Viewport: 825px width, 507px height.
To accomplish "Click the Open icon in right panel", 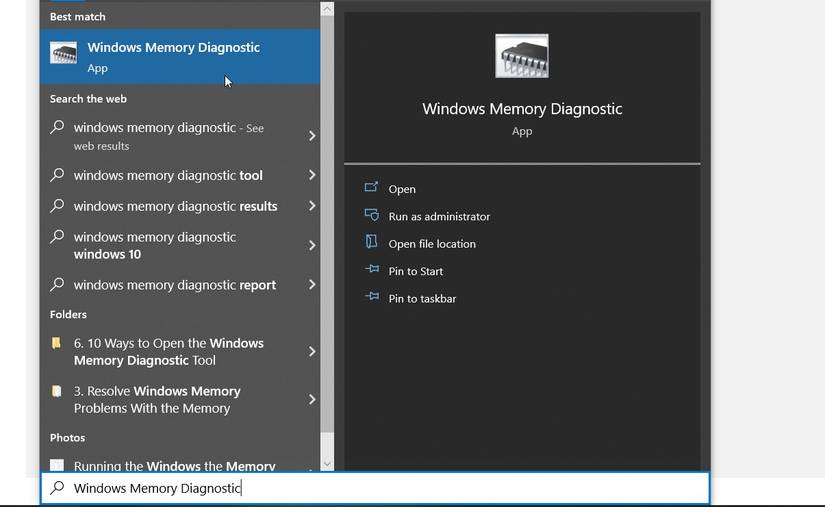I will pyautogui.click(x=372, y=188).
